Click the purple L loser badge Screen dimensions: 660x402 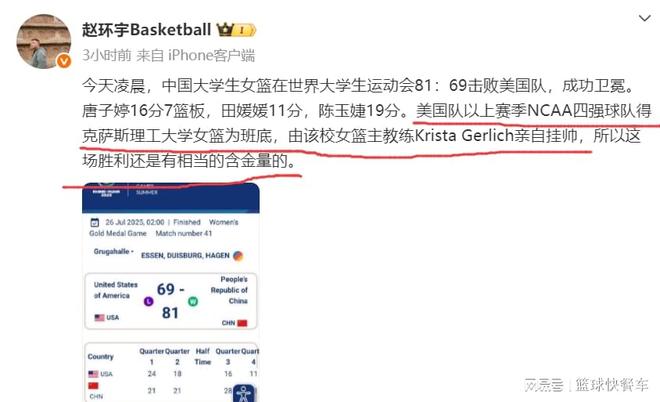tap(149, 301)
